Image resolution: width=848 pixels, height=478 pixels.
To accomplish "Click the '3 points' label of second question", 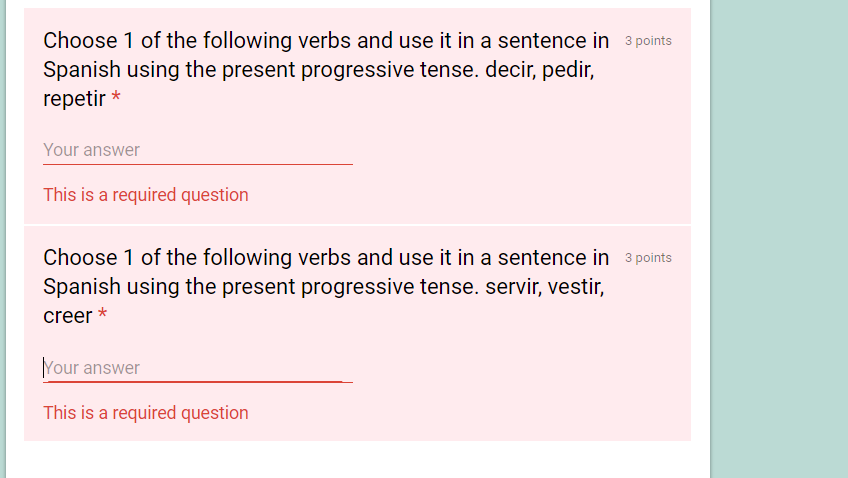I will 648,258.
